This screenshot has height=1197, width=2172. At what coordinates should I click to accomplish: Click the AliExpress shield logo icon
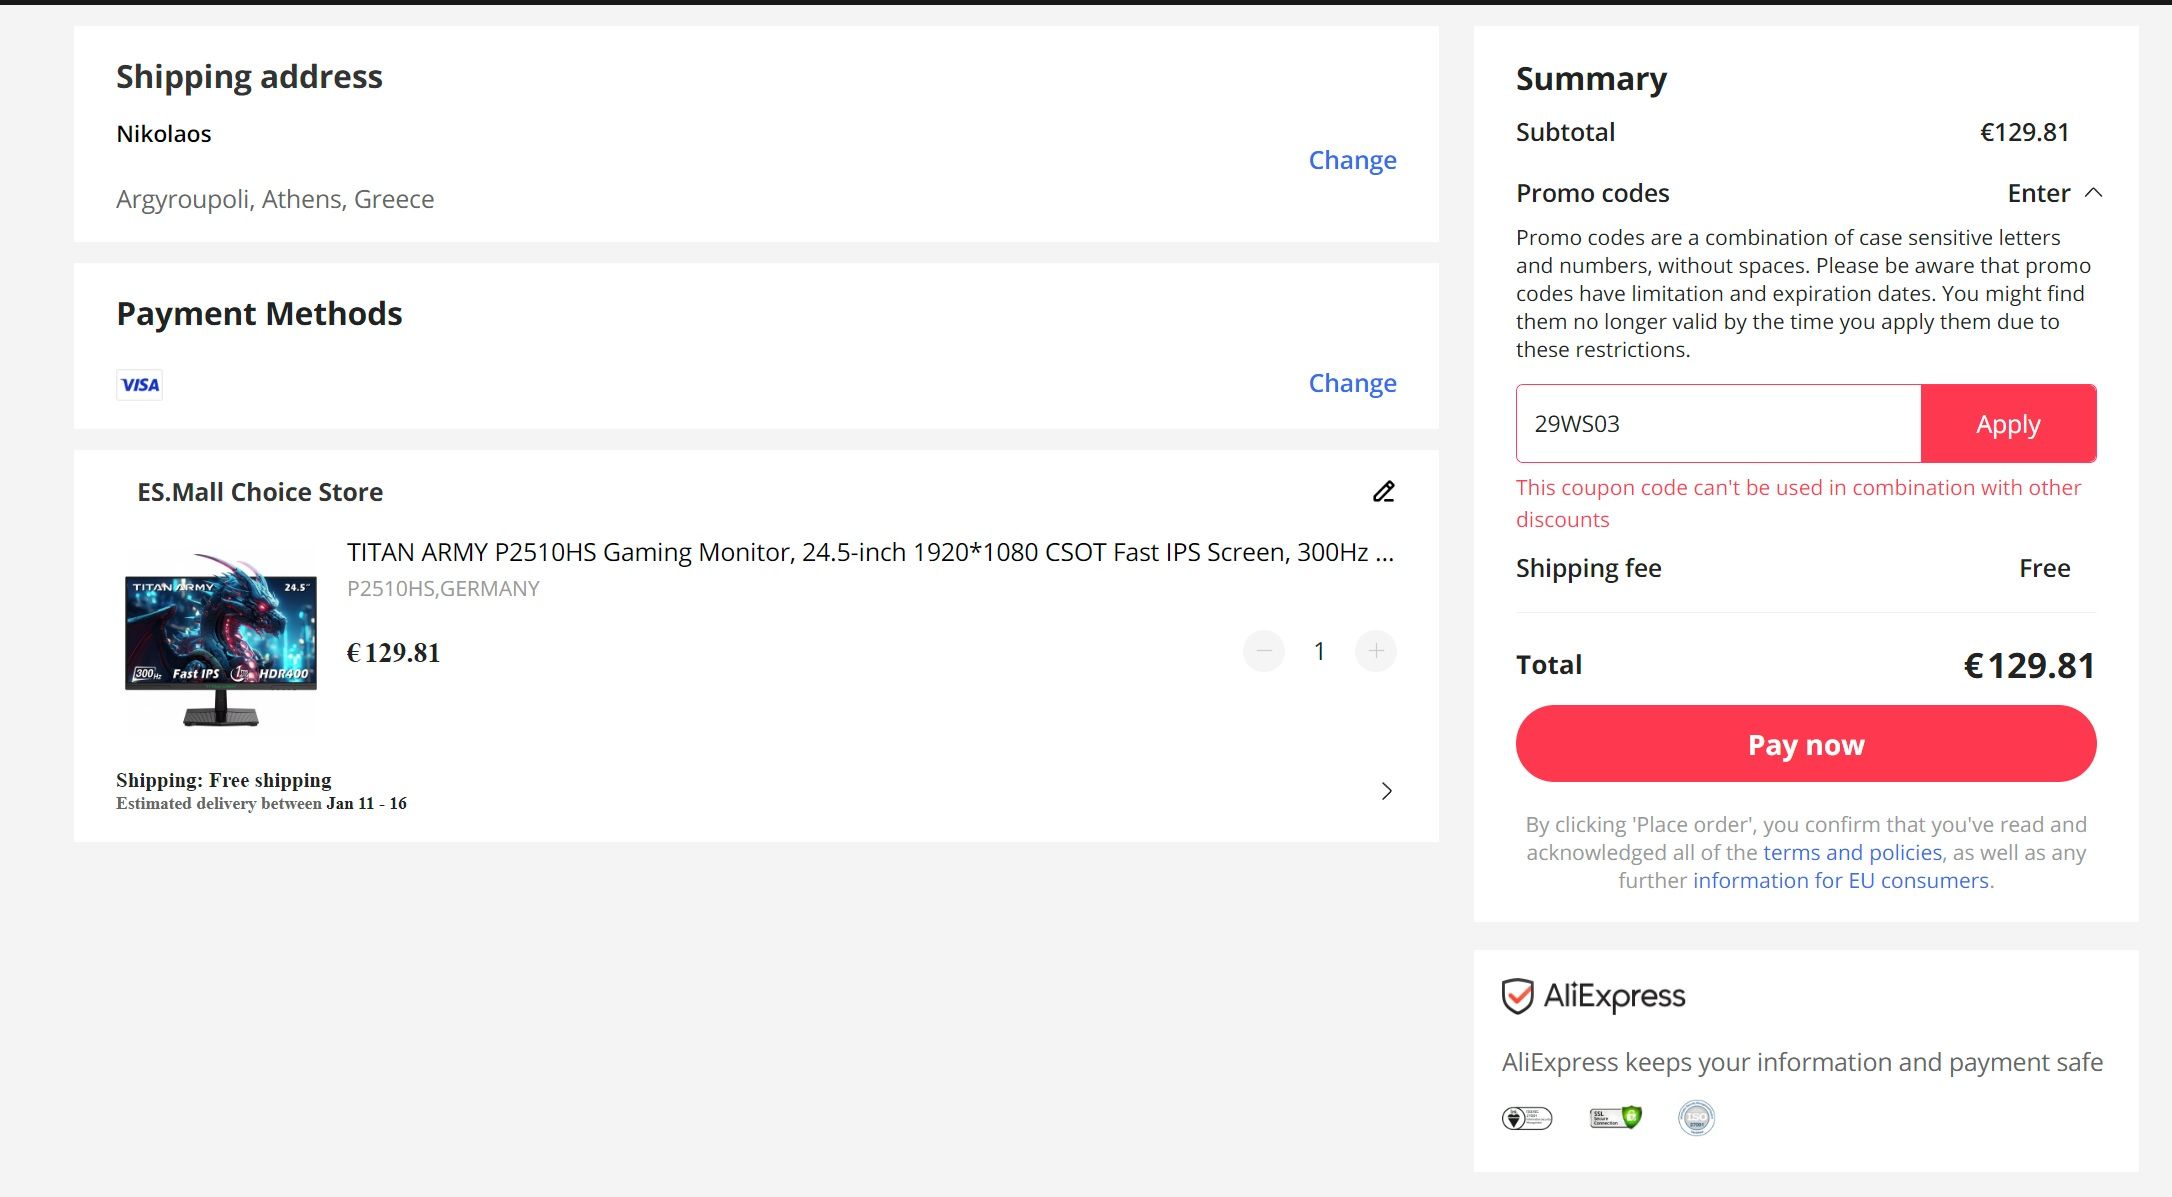pyautogui.click(x=1517, y=996)
